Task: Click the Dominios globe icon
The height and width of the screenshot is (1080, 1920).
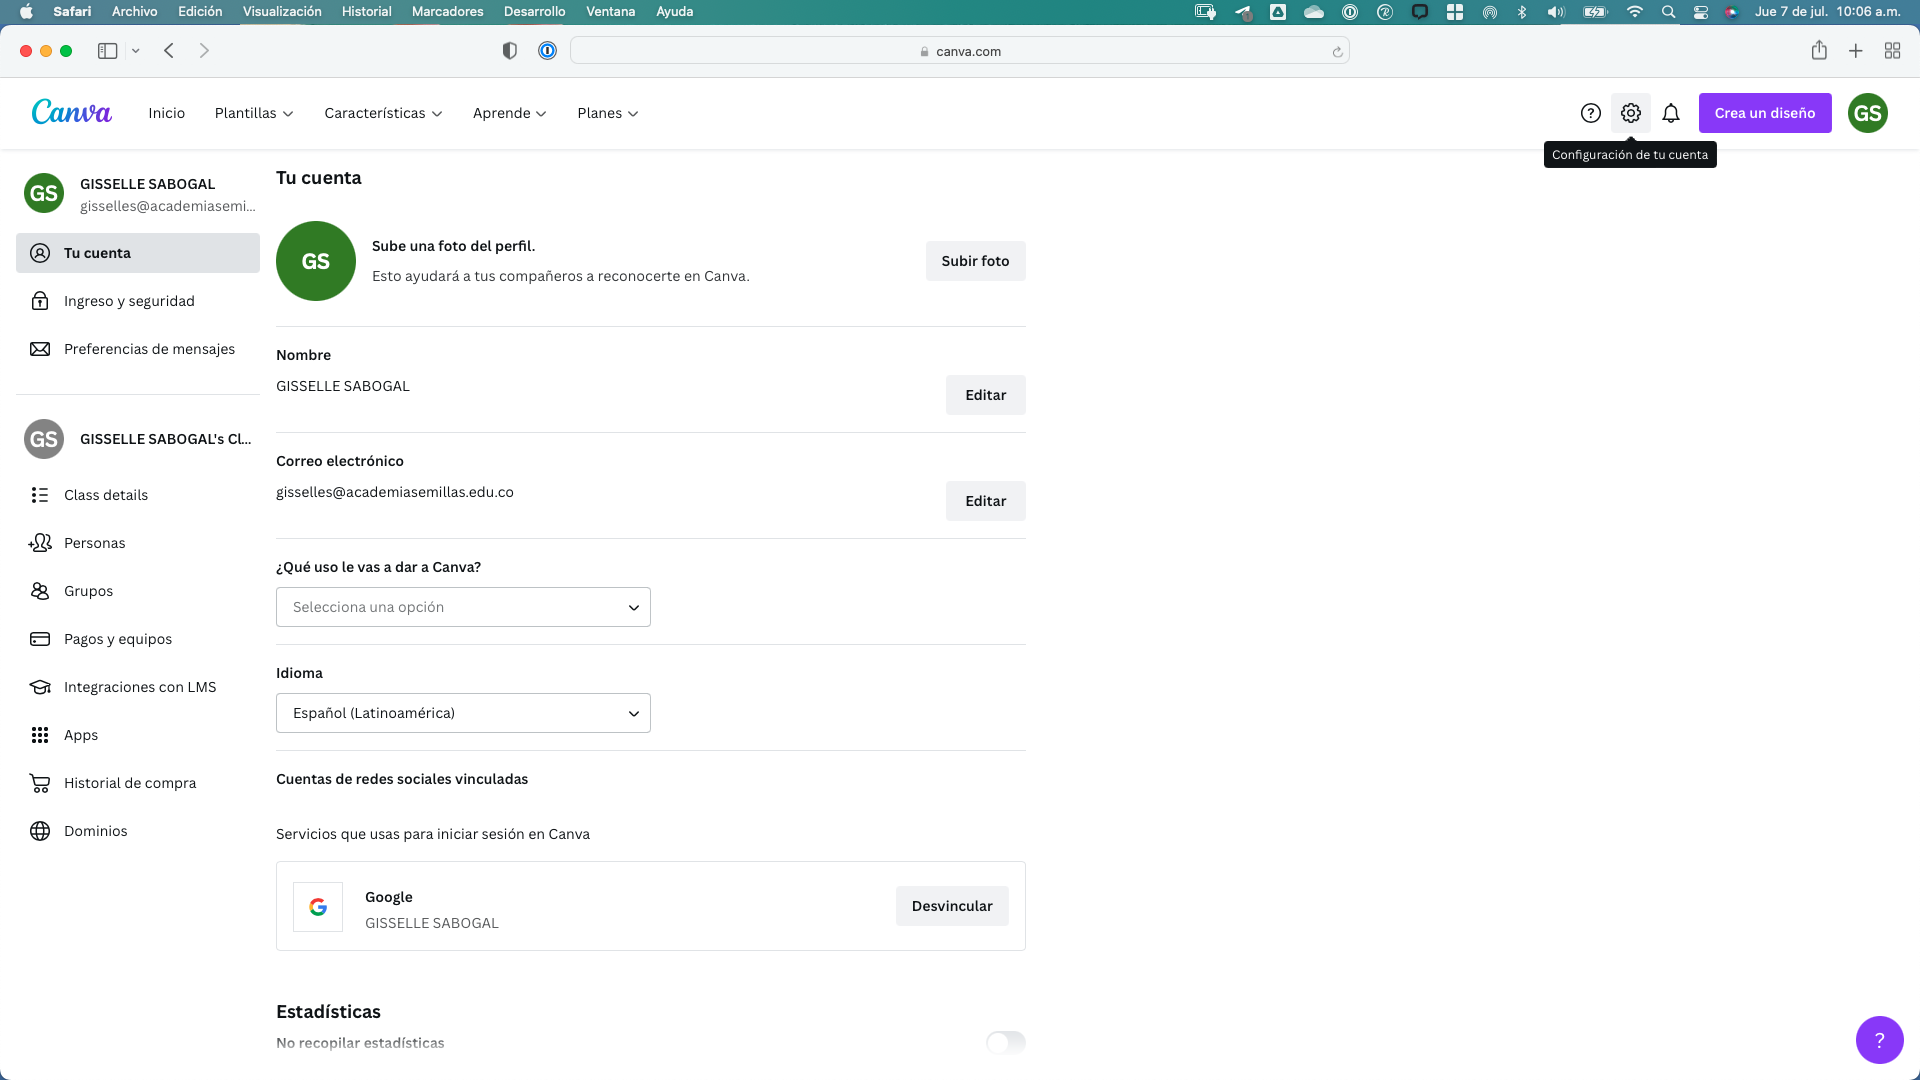Action: (x=40, y=831)
